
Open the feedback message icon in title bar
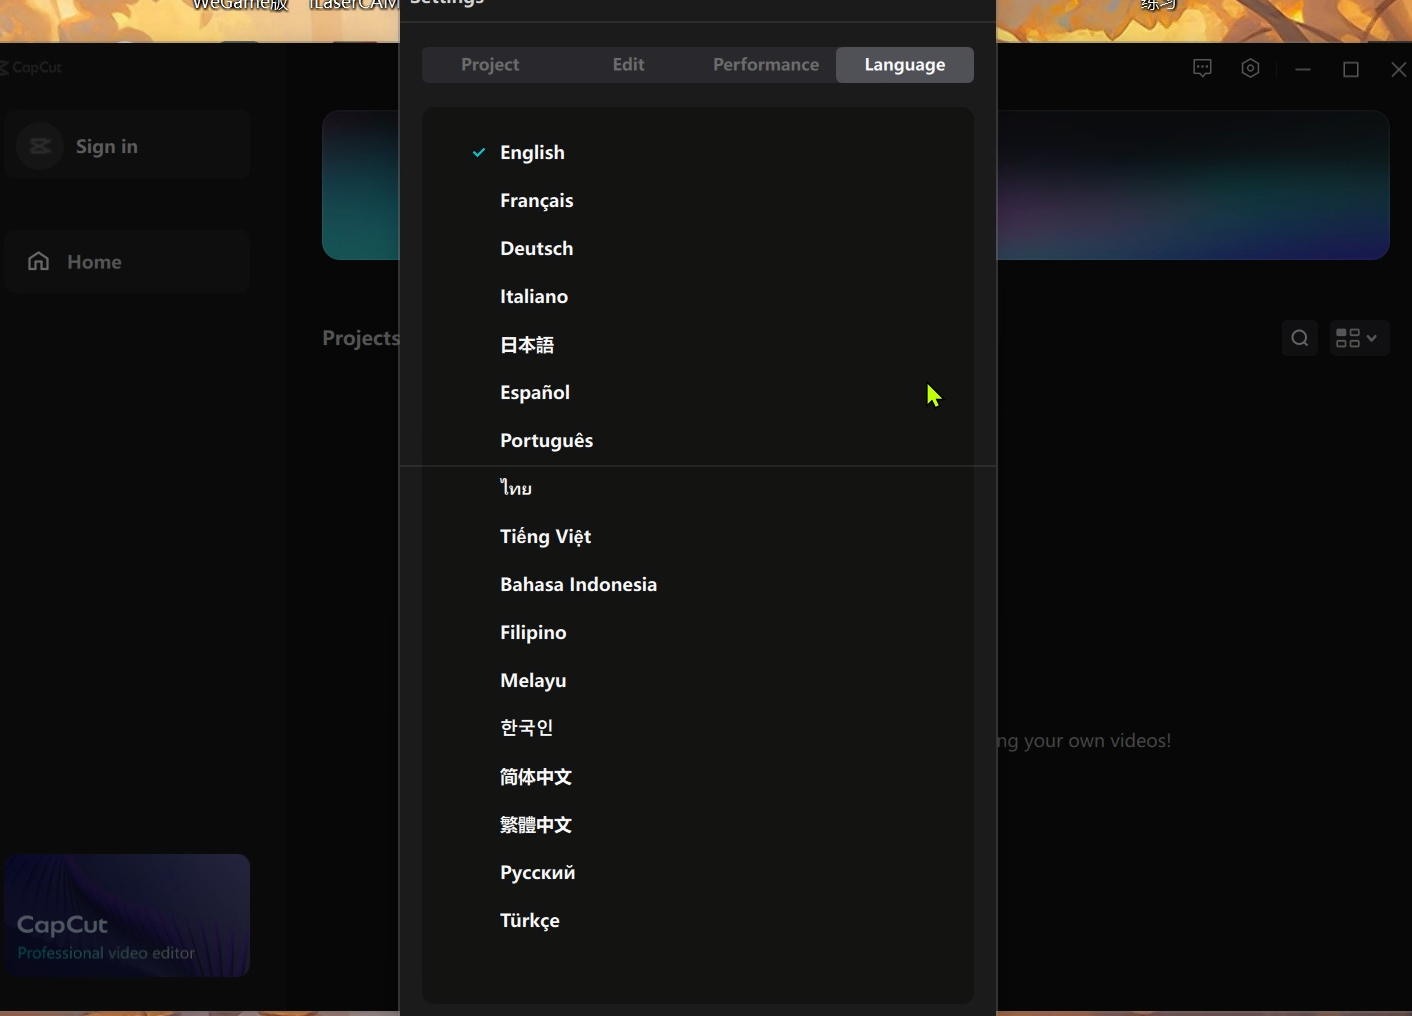pos(1202,68)
